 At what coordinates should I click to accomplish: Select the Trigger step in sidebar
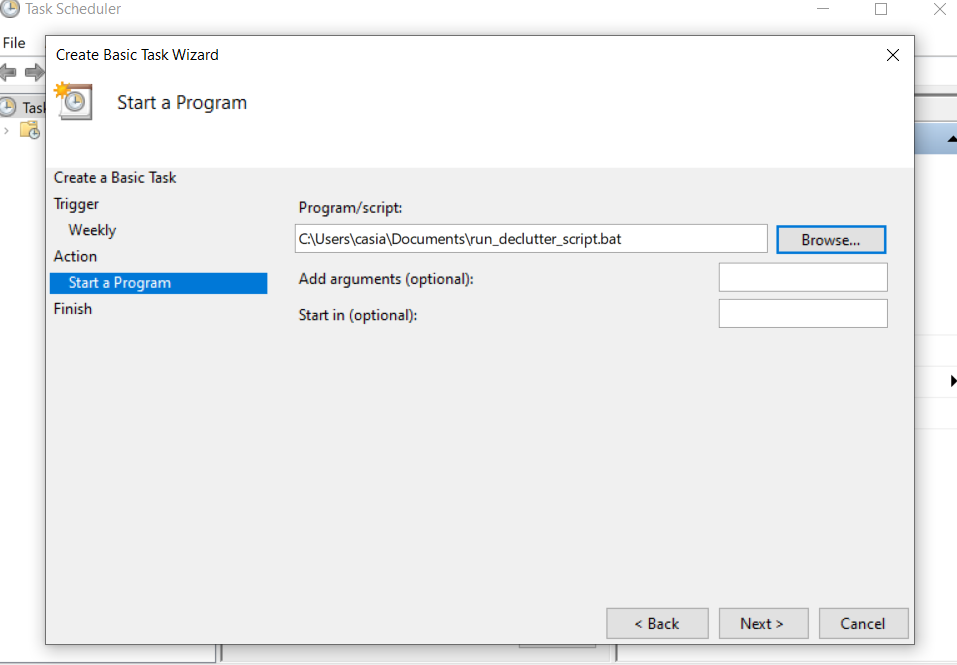click(x=76, y=204)
